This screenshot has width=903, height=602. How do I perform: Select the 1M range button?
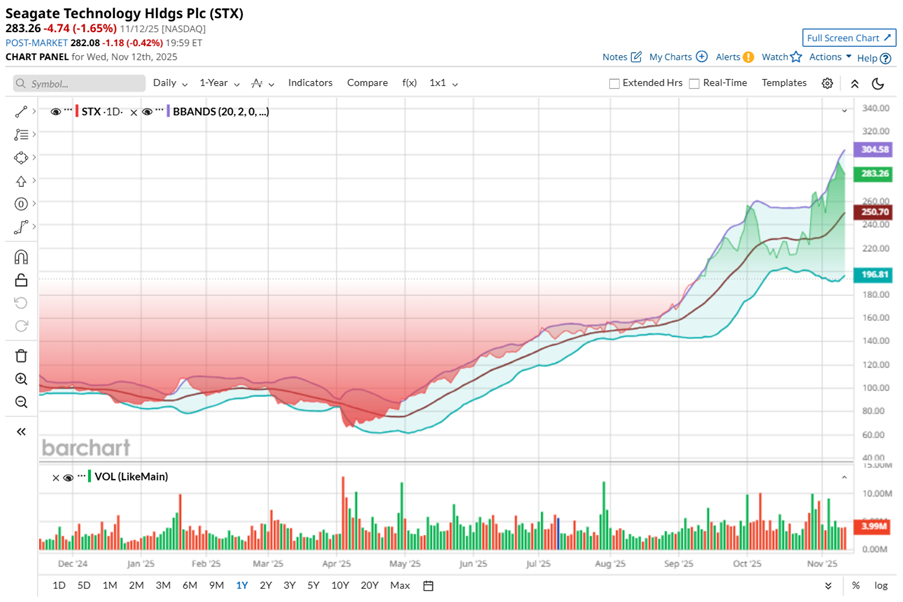(109, 585)
